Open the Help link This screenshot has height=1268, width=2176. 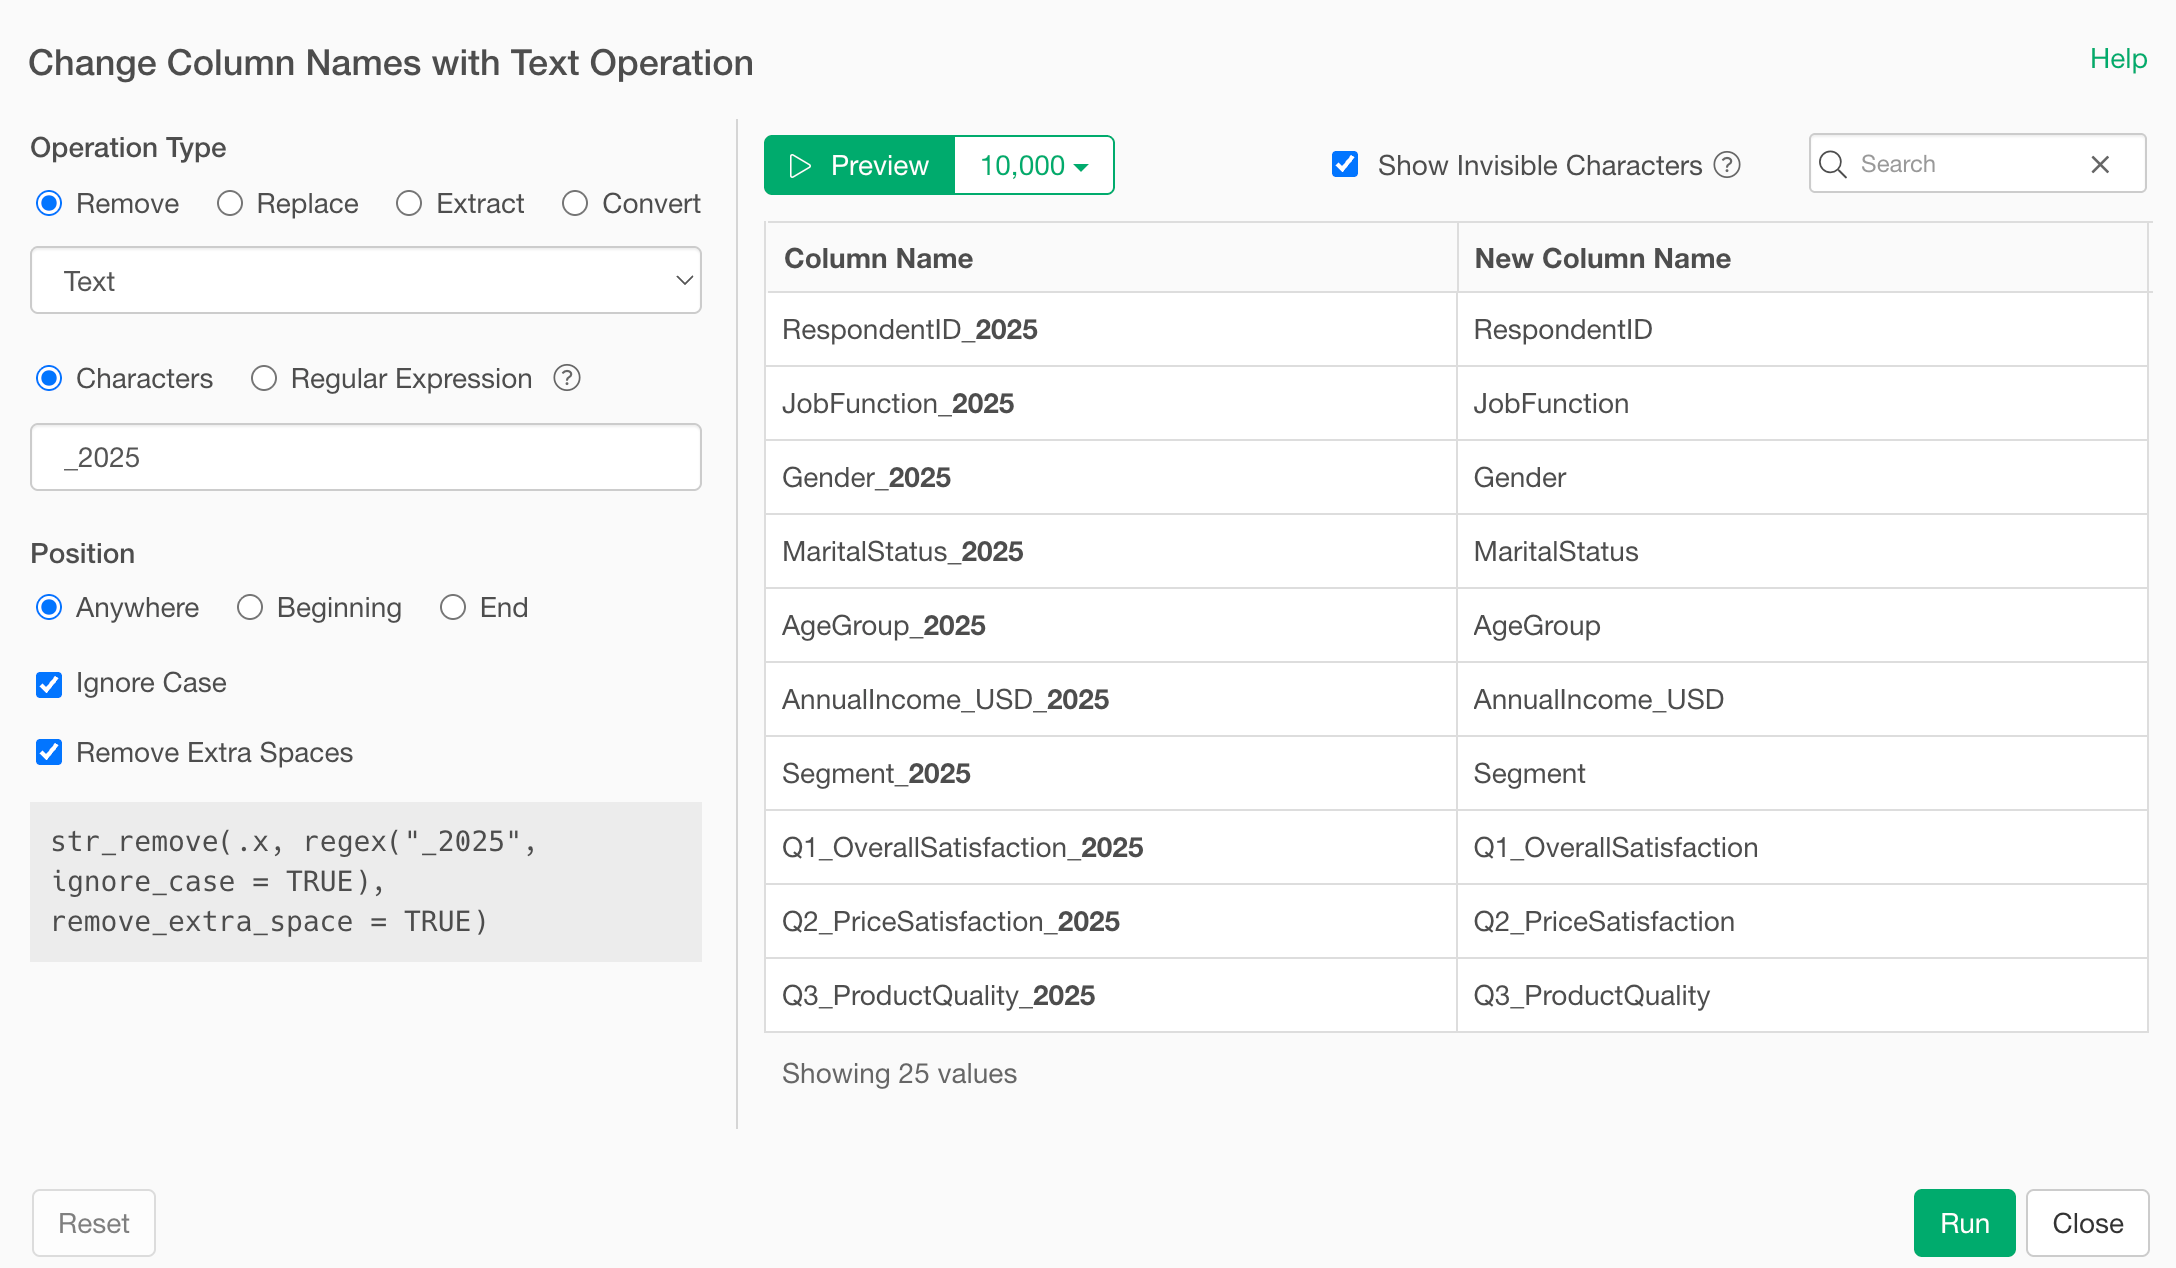coord(2118,58)
